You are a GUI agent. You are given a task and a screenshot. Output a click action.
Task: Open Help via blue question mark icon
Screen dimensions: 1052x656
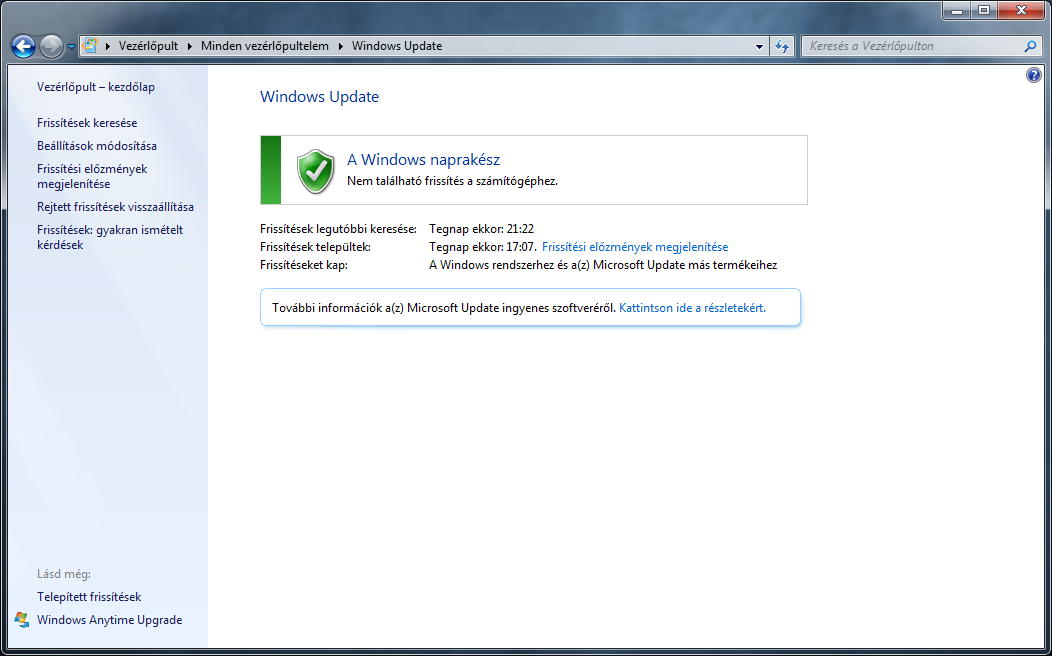(x=1034, y=75)
